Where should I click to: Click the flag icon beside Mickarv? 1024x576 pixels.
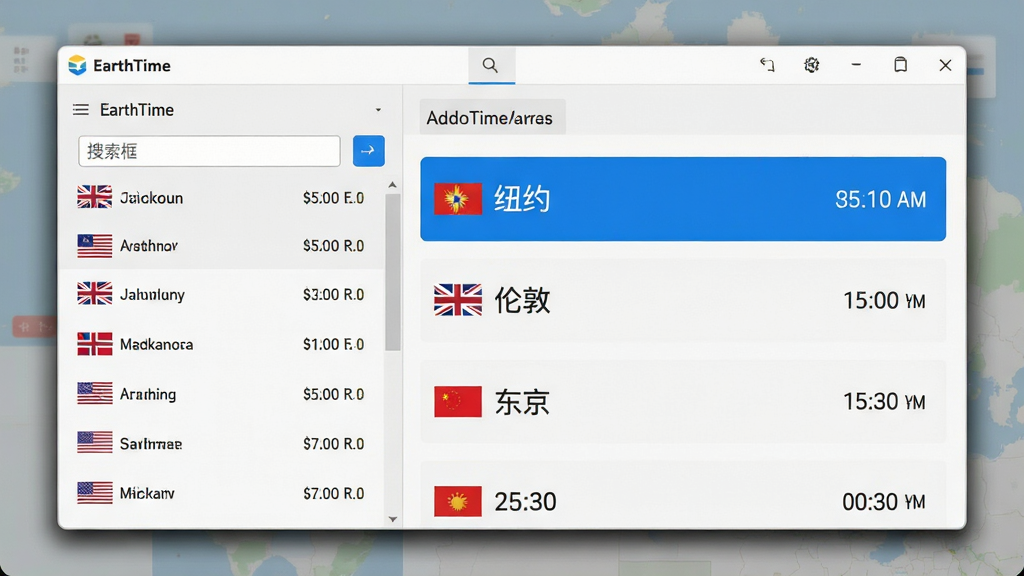click(95, 492)
